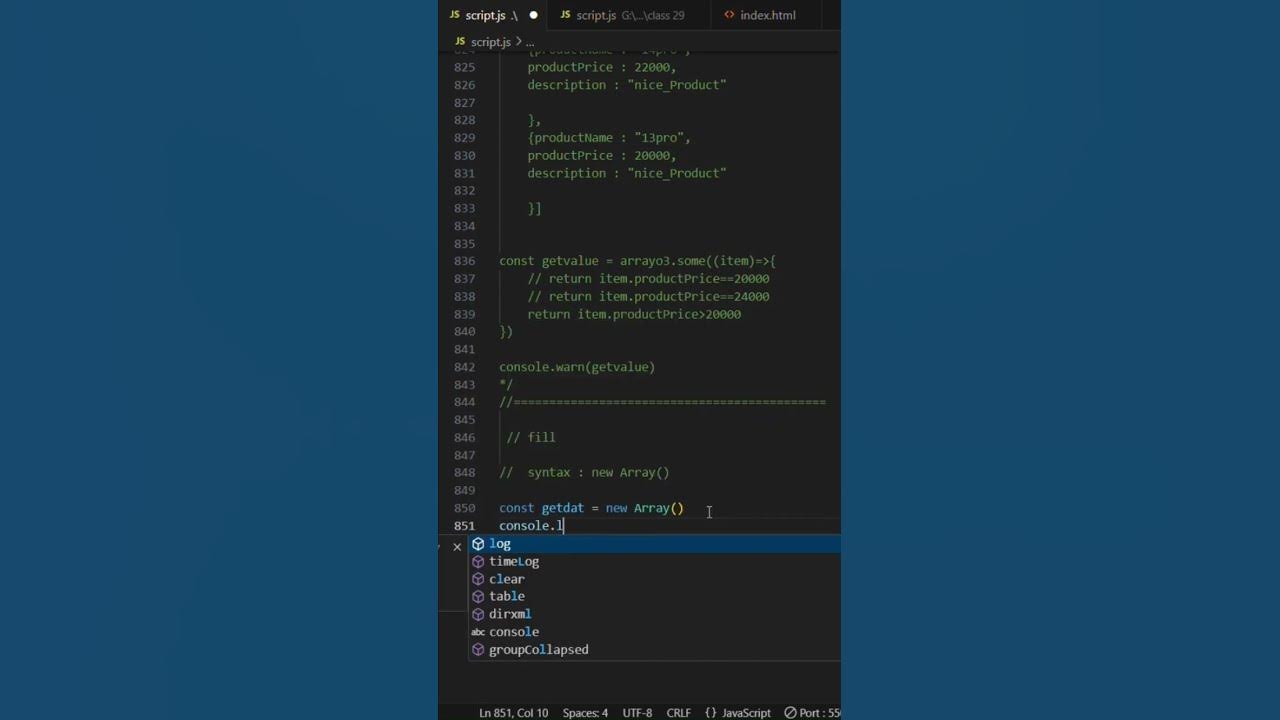Screen dimensions: 1280x720
Task: Click script.js in the breadcrumb bar
Action: tap(490, 42)
